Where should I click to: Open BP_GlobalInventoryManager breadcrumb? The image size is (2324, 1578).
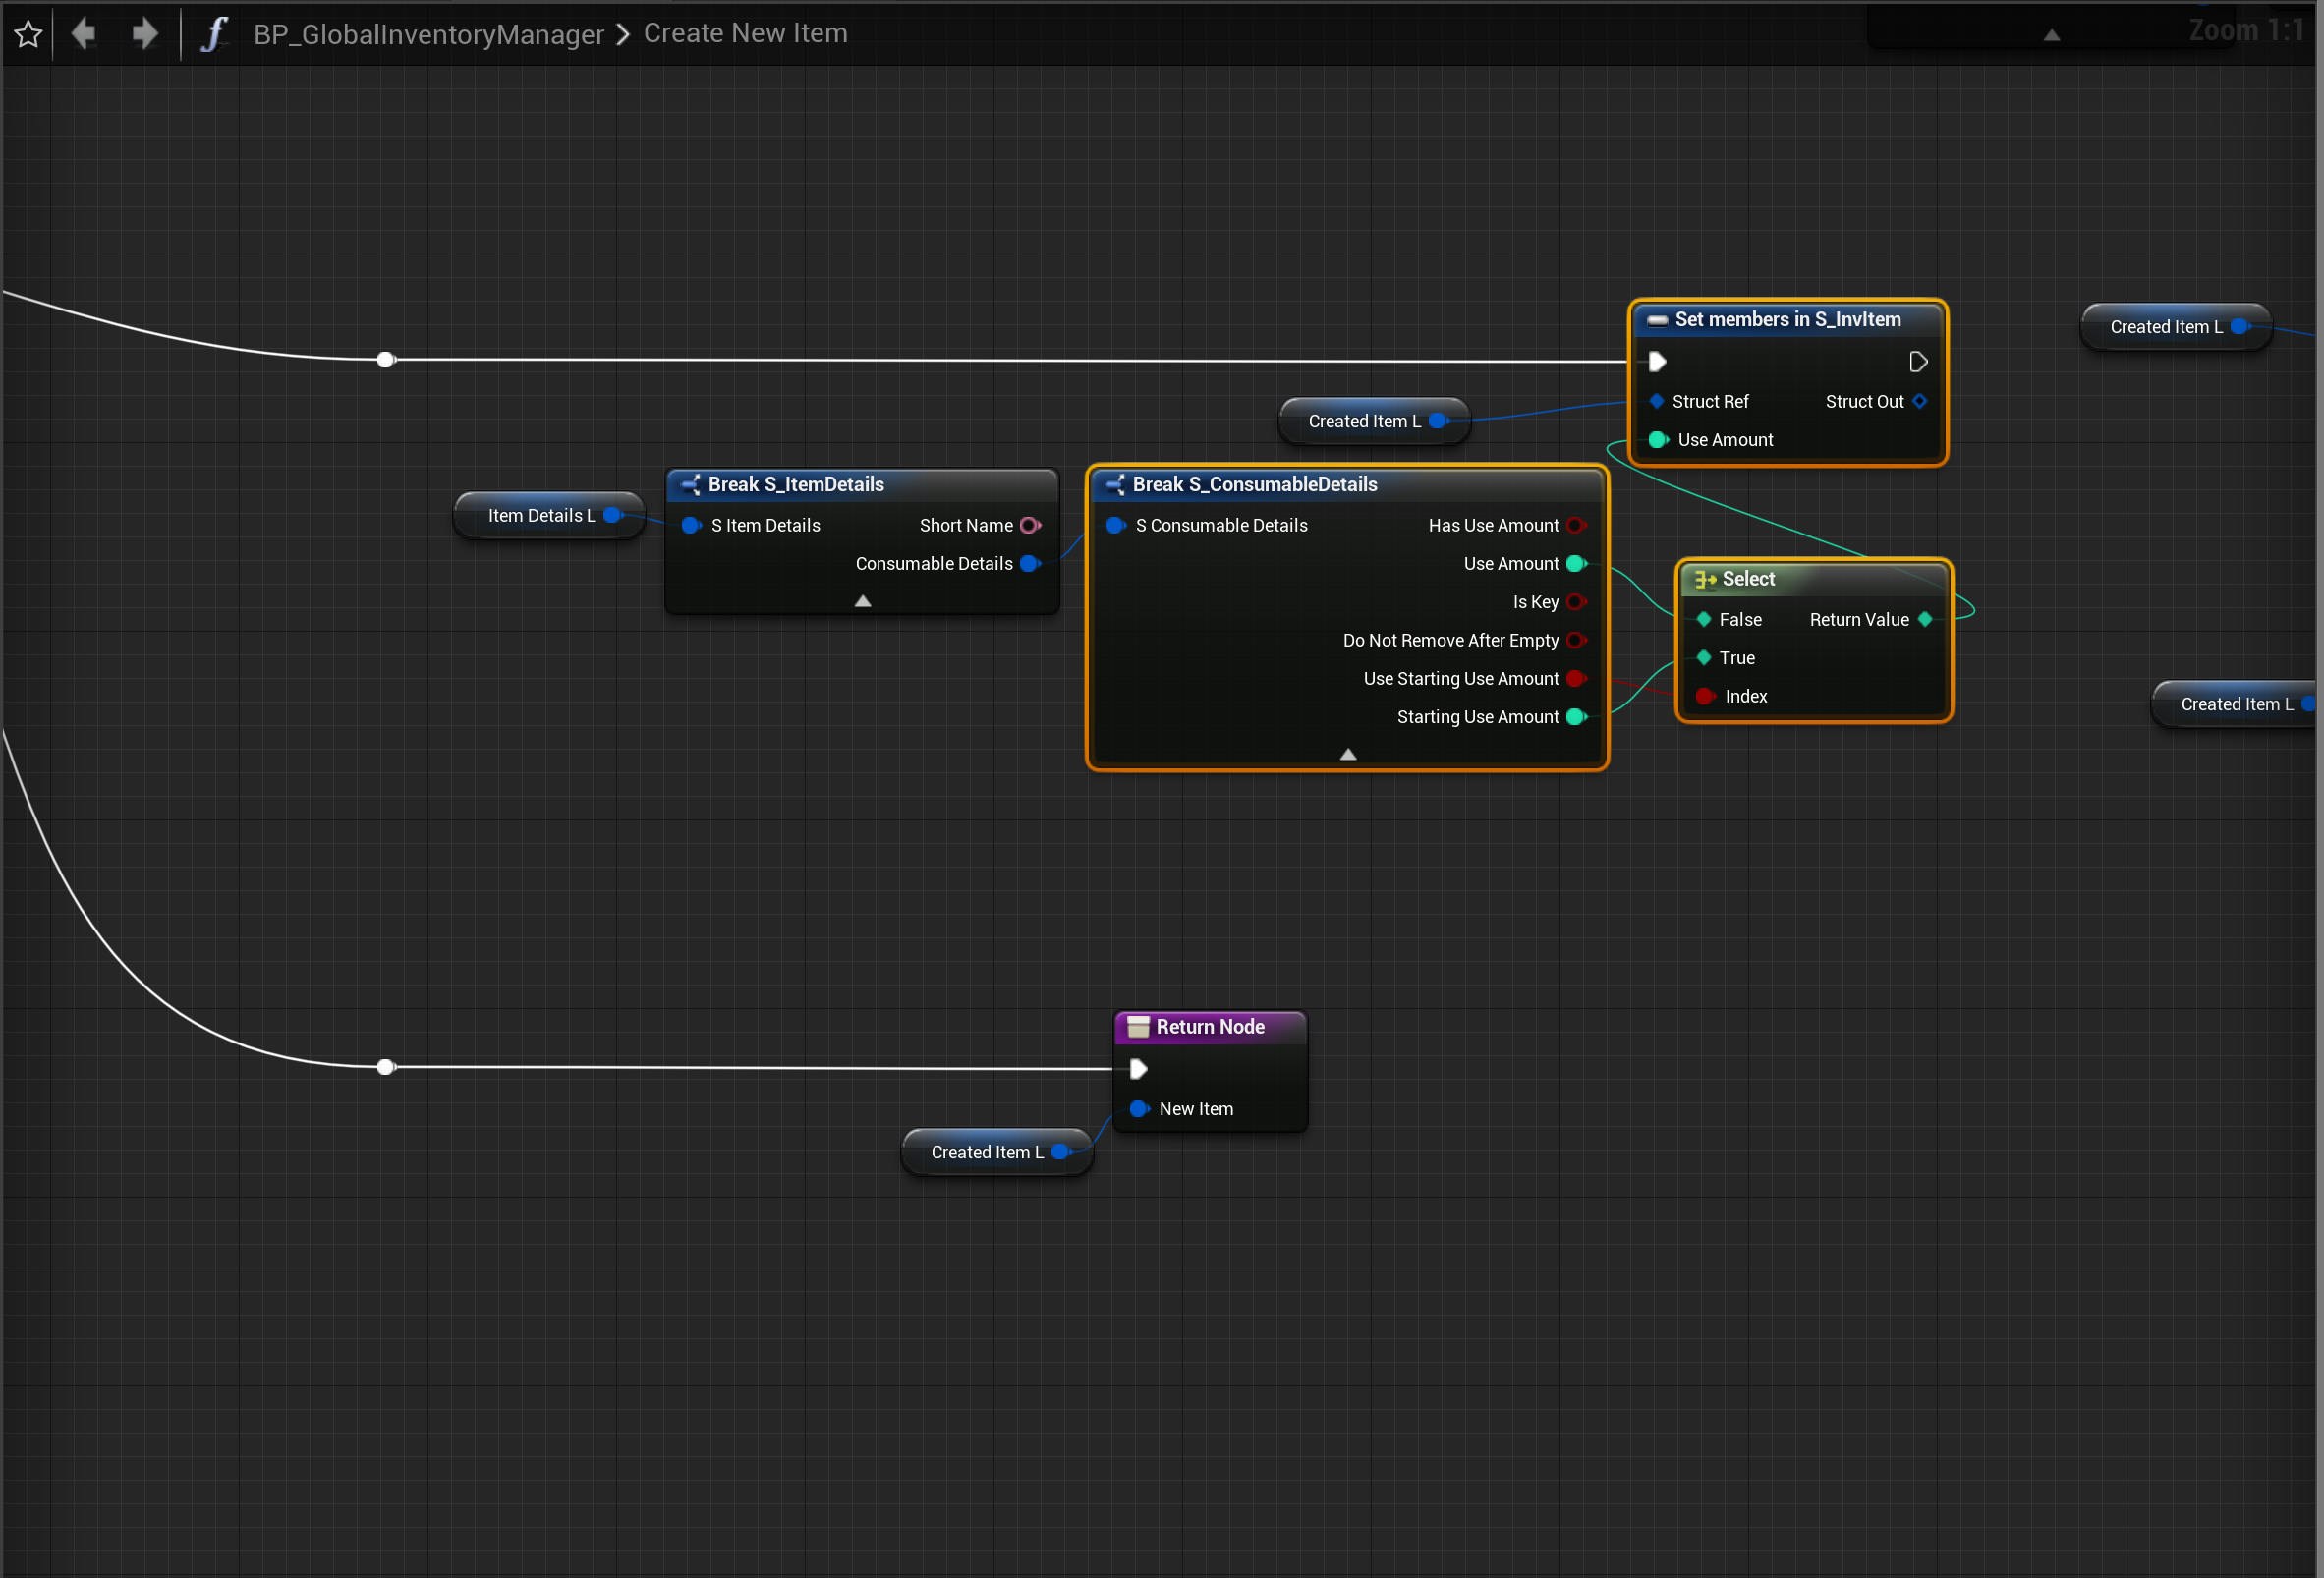tap(428, 34)
